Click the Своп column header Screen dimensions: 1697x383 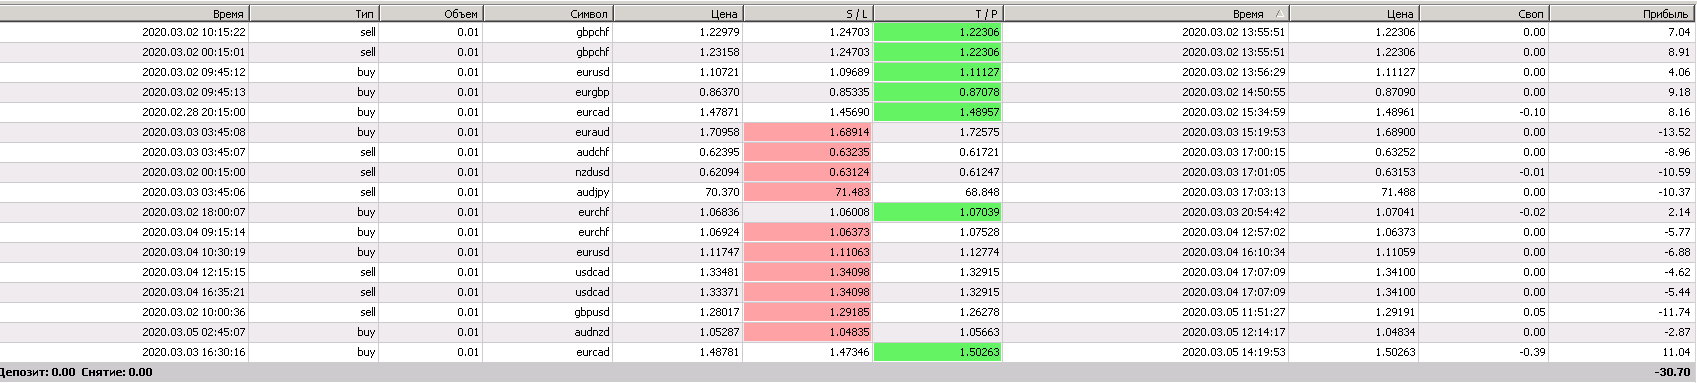1484,13
